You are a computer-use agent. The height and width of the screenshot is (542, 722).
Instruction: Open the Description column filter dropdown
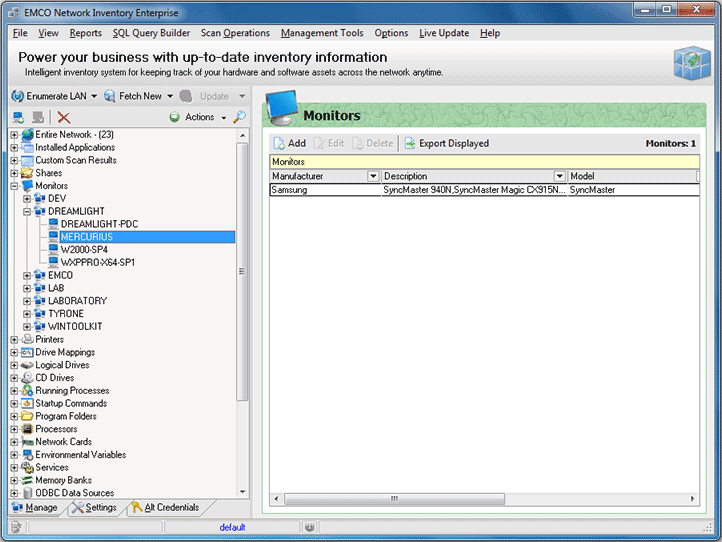[560, 176]
